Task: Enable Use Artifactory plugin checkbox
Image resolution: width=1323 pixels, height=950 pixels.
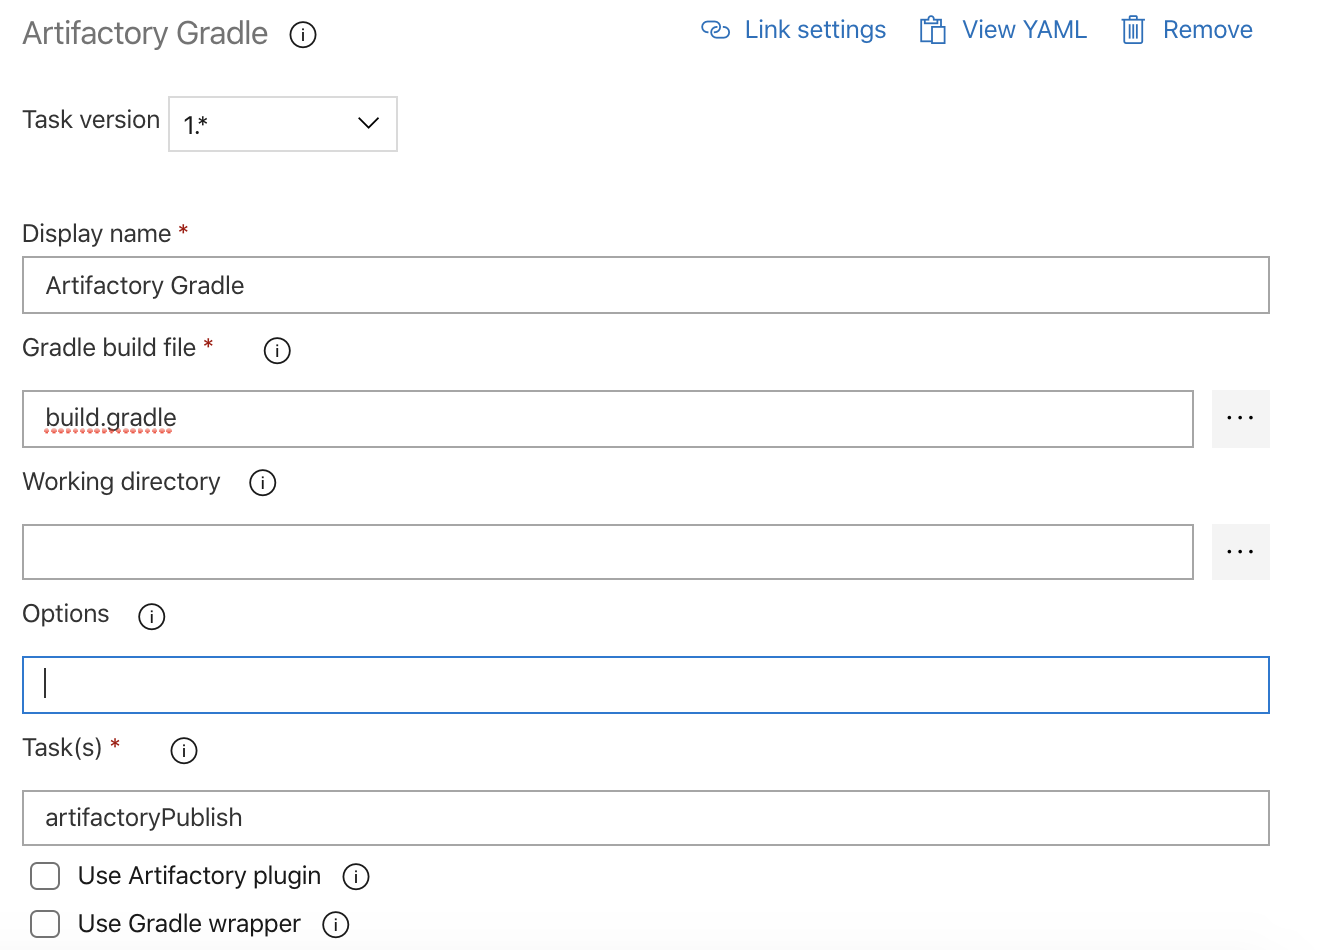Action: click(45, 876)
